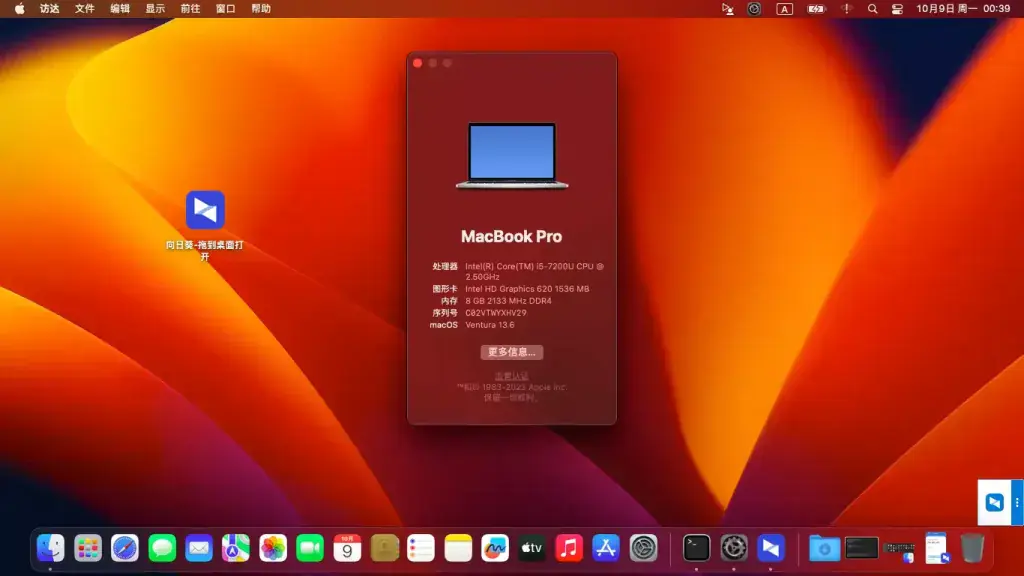This screenshot has height=576, width=1024.
Task: Click Intel Core i5-7200U processor text
Action: click(x=534, y=272)
